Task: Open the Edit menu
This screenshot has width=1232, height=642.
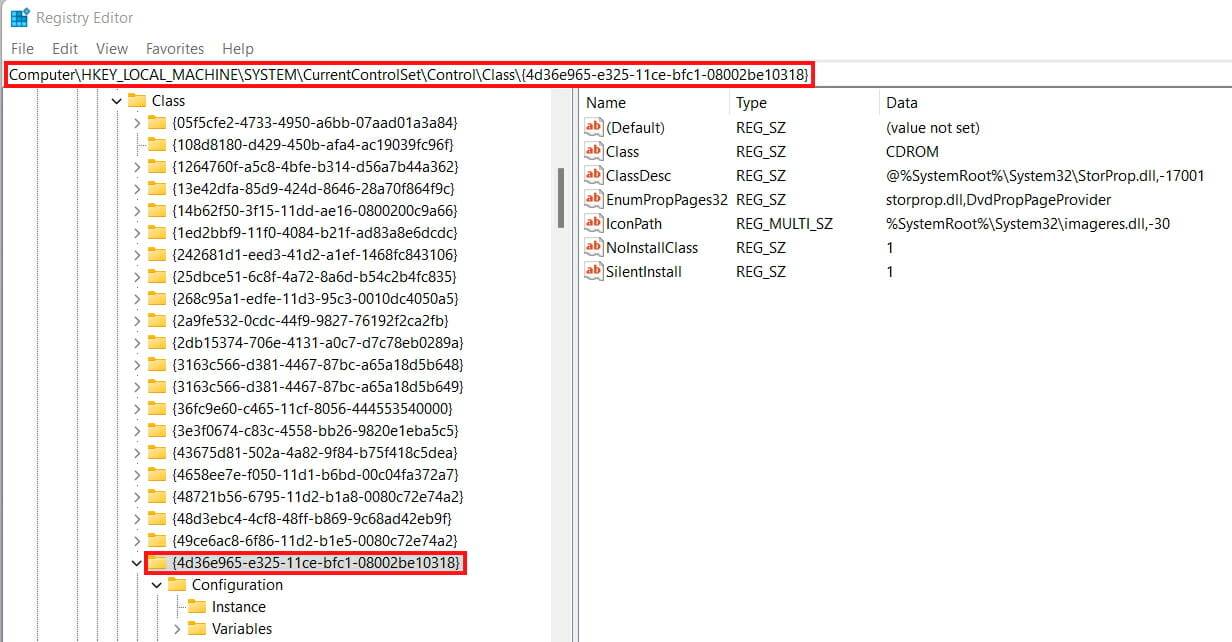Action: [65, 48]
